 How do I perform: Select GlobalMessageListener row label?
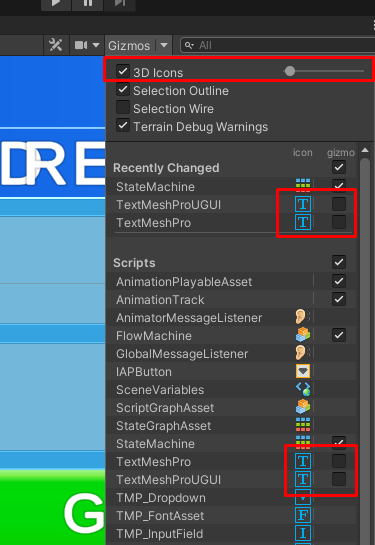coord(182,354)
